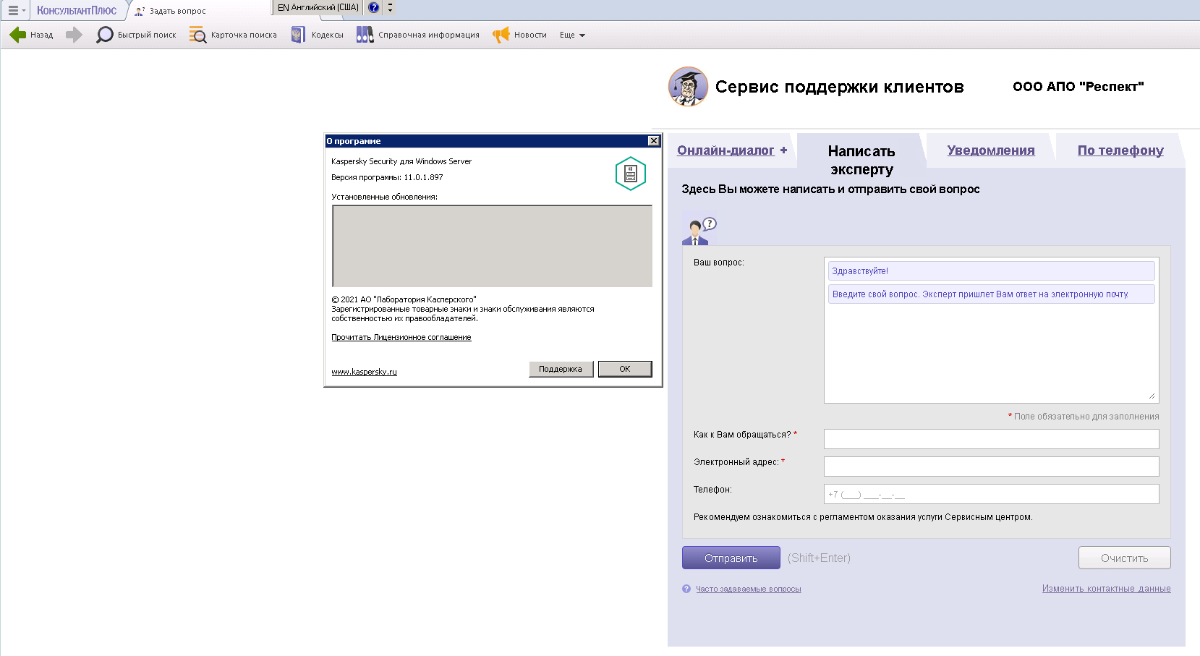Click OK in О программе dialog
Image resolution: width=1200 pixels, height=656 pixels.
(625, 369)
